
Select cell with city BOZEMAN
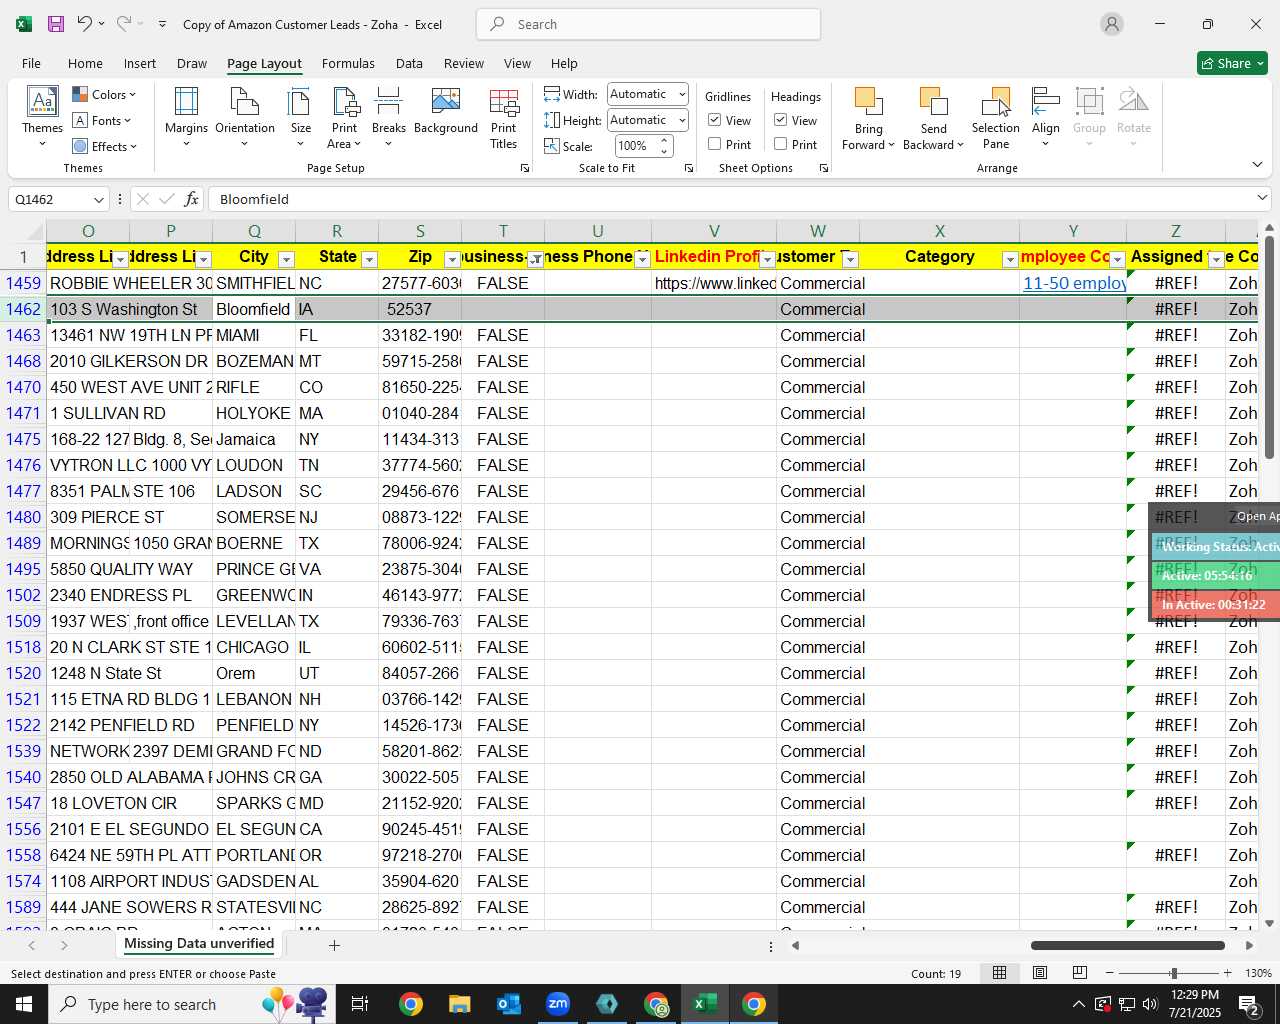[254, 361]
